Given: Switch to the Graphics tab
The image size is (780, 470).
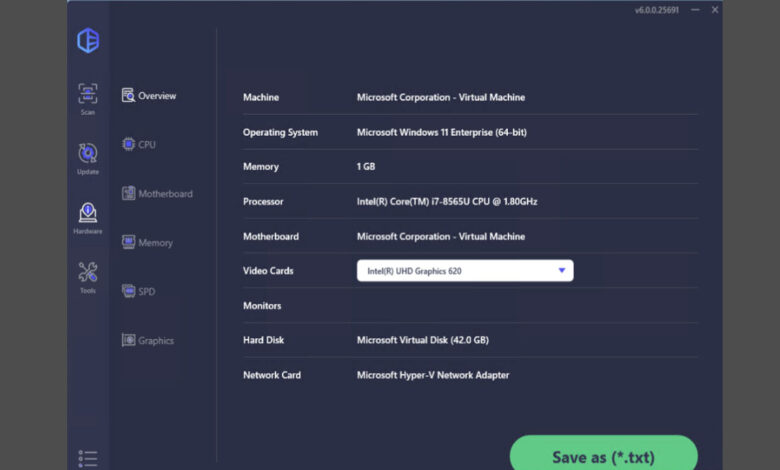Looking at the screenshot, I should 148,341.
